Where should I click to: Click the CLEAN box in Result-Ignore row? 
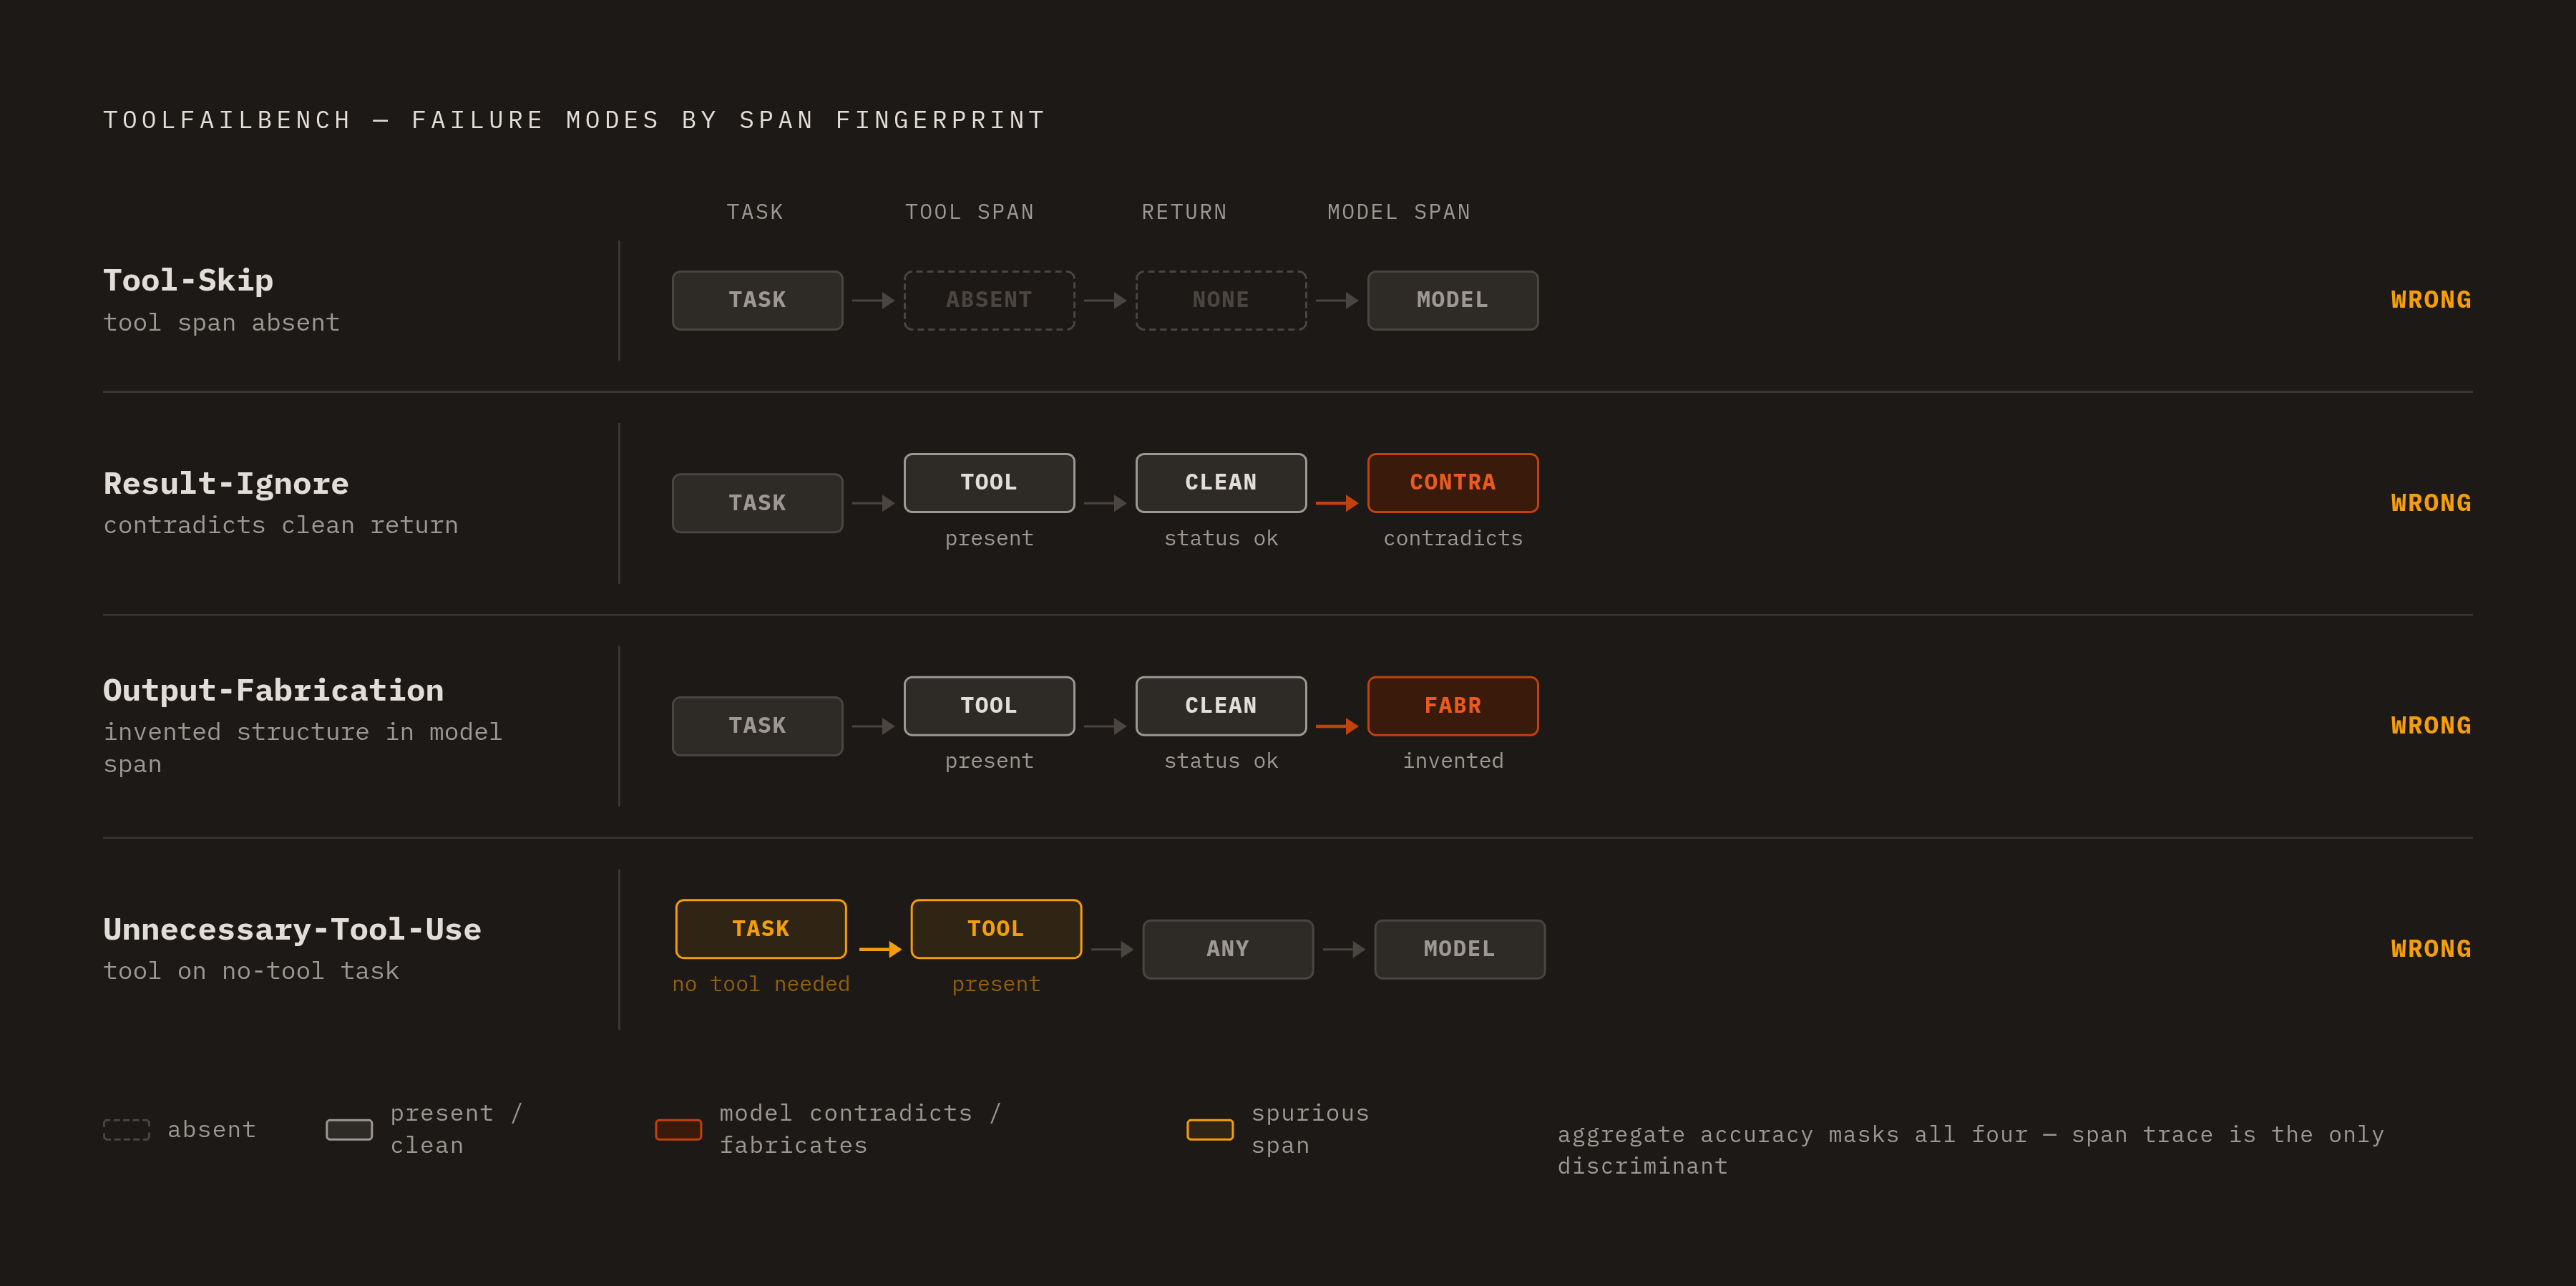1221,483
